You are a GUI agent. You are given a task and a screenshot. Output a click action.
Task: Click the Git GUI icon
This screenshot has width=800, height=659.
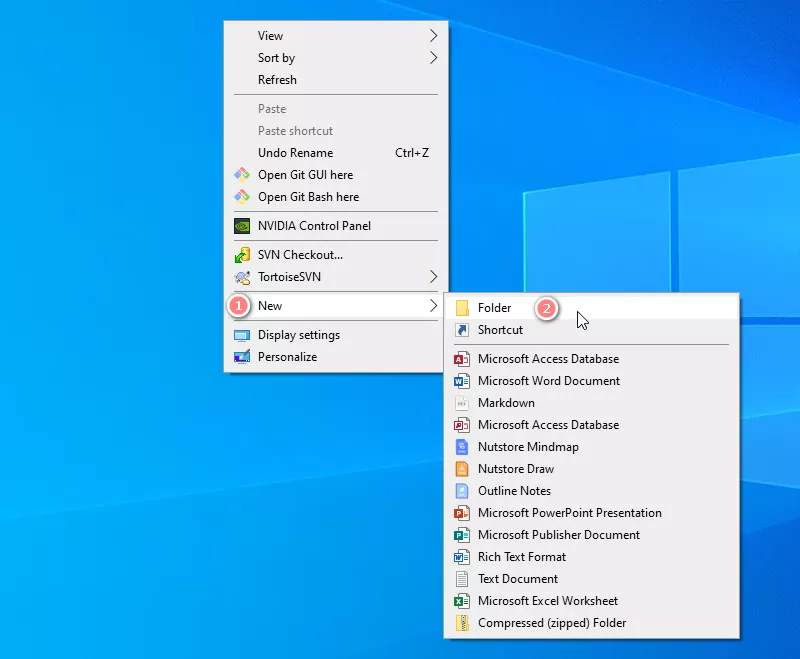[x=242, y=175]
